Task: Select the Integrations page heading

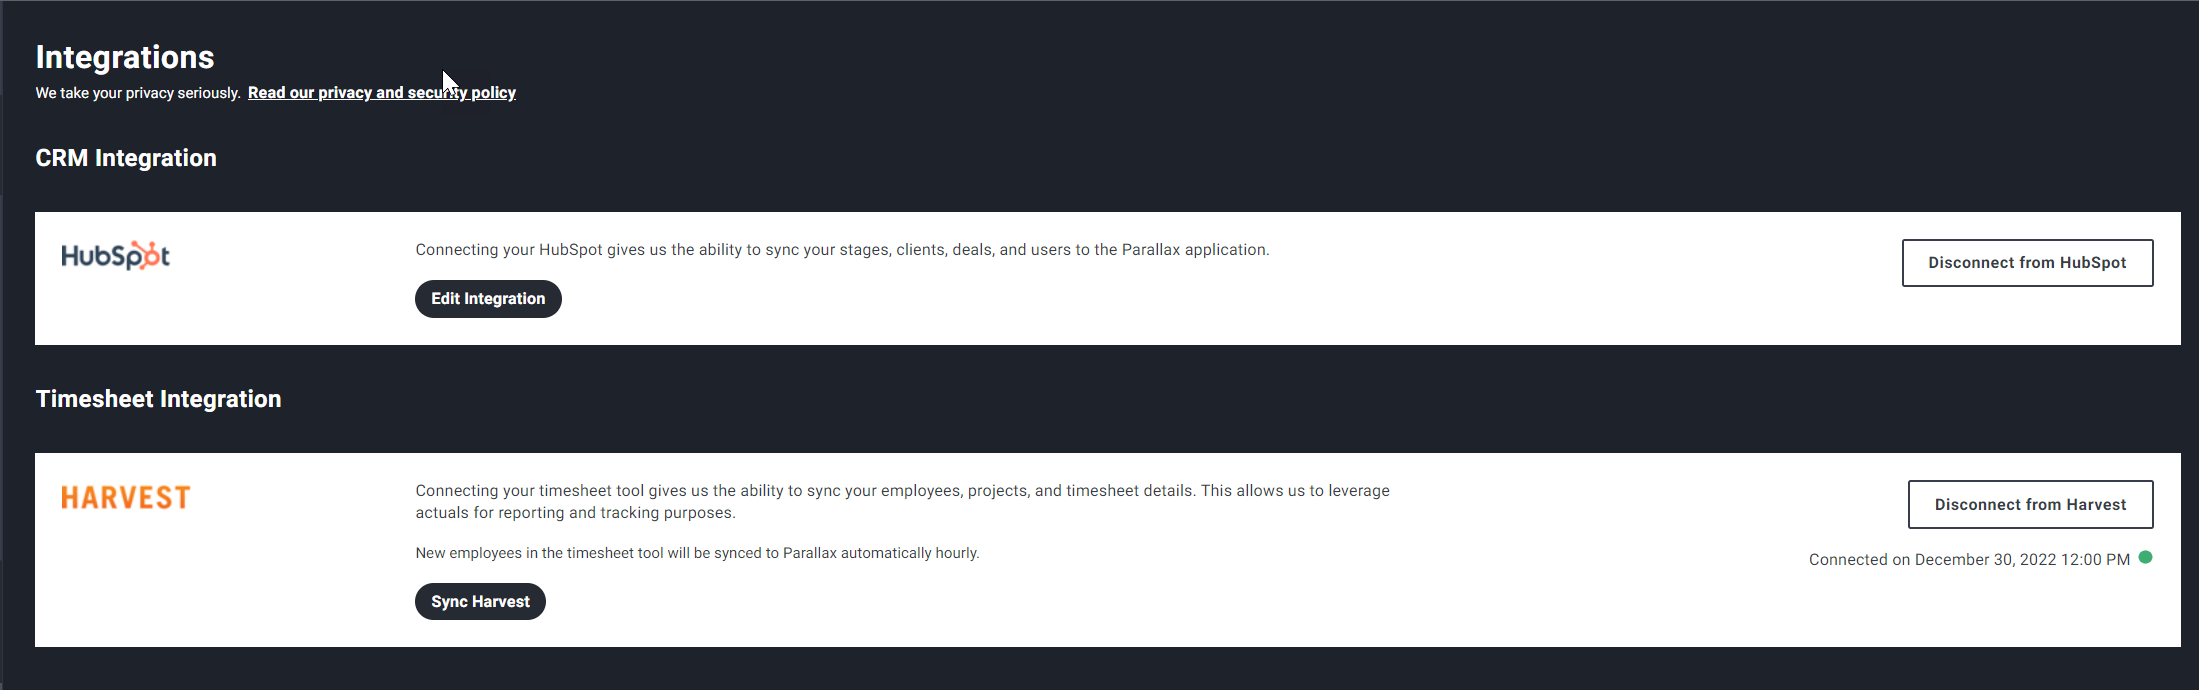Action: 125,57
